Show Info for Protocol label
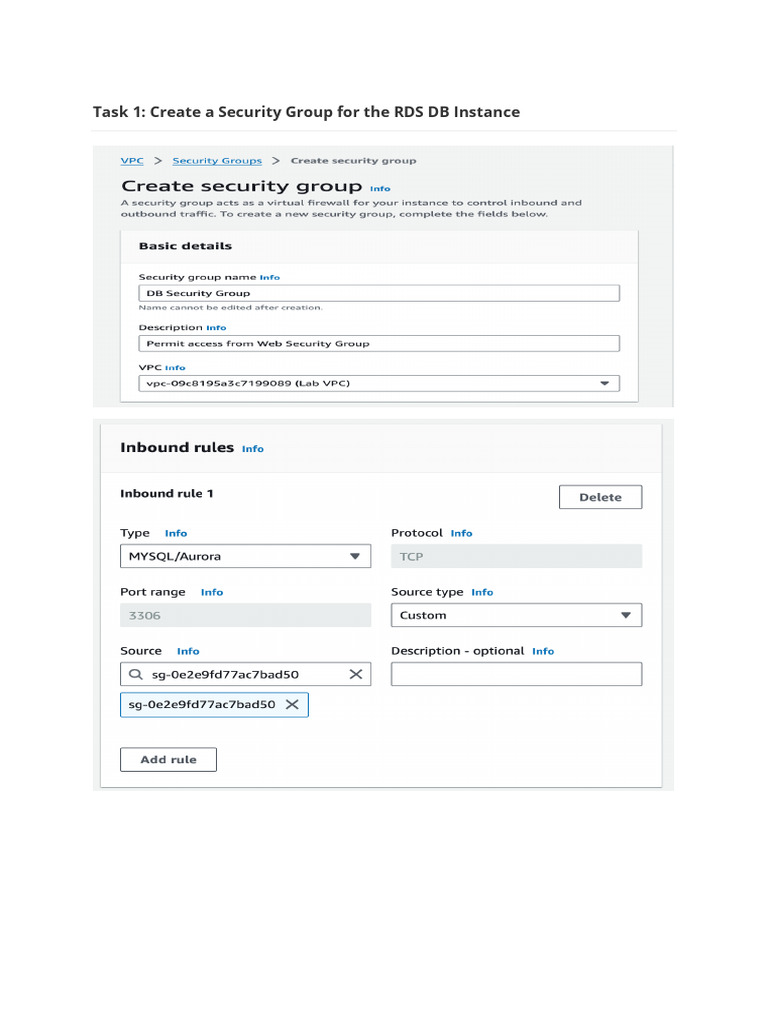This screenshot has width=768, height=1024. [x=461, y=533]
